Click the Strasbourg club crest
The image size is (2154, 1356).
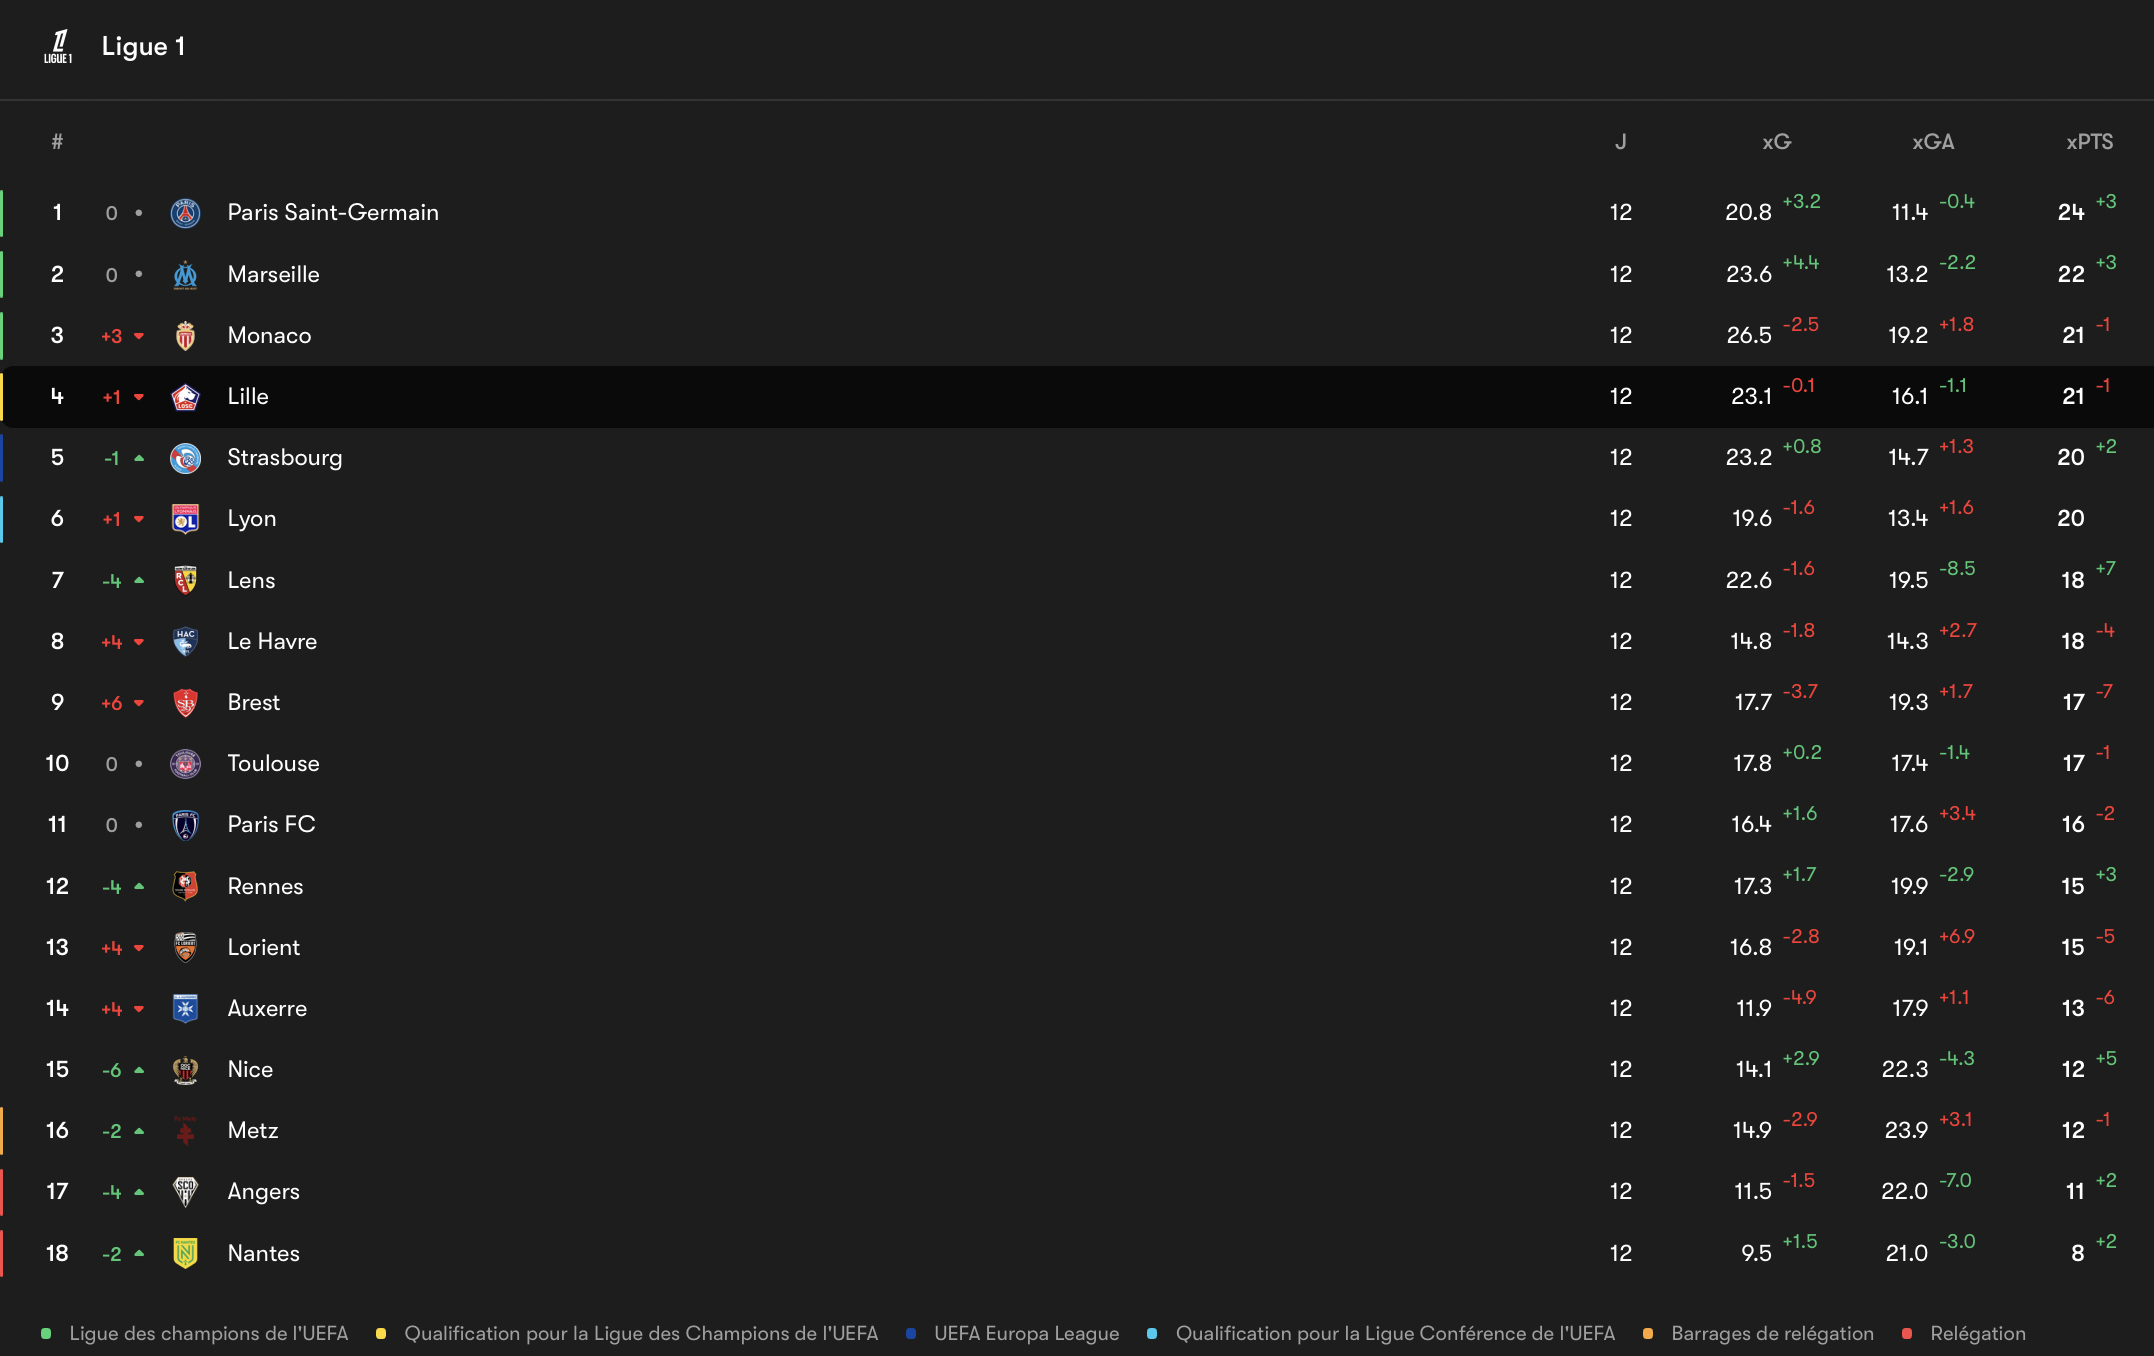click(x=185, y=458)
